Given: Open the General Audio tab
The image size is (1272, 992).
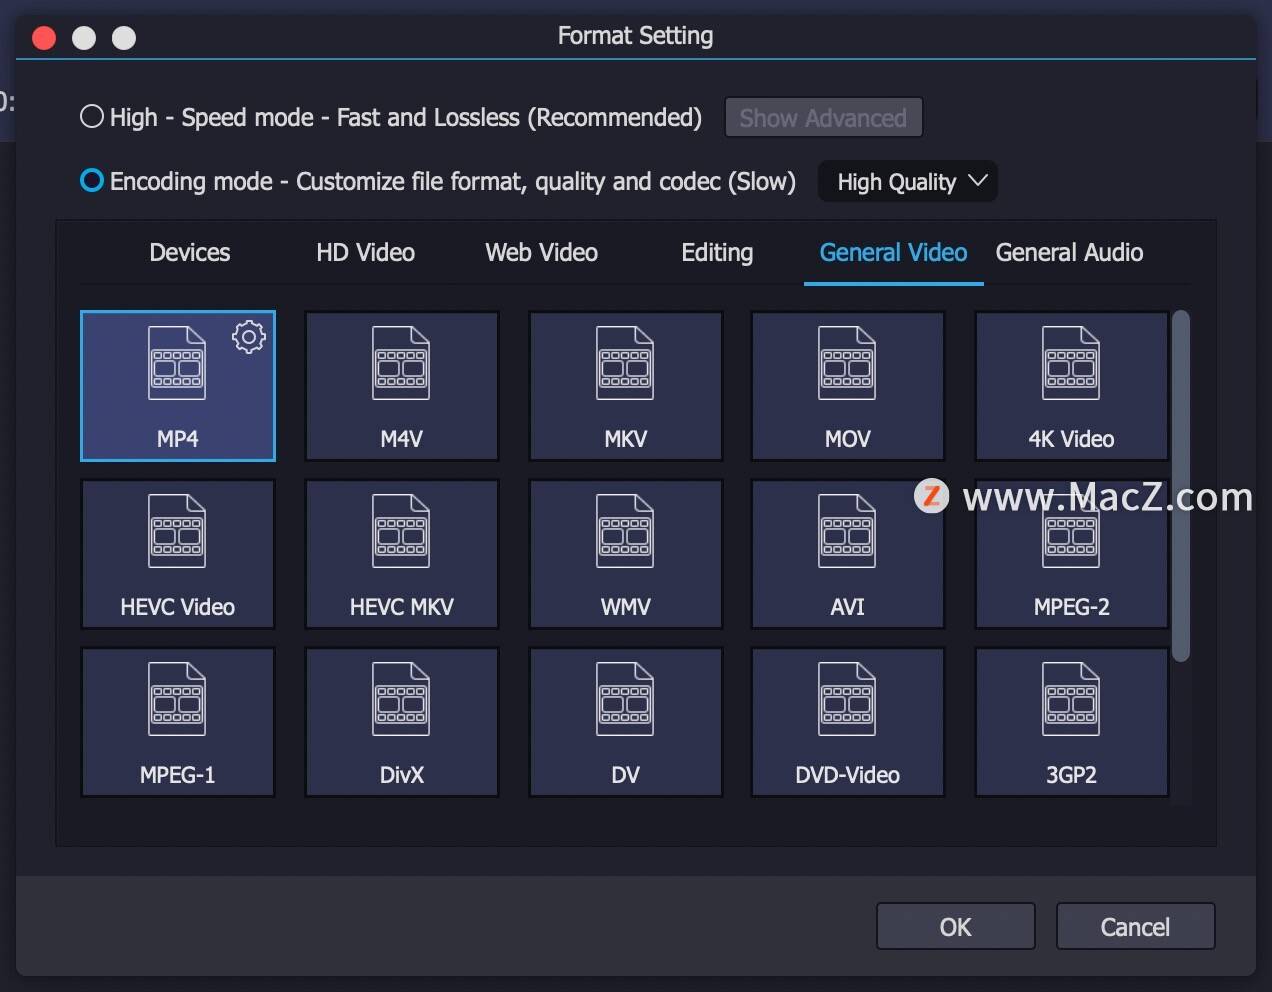Looking at the screenshot, I should click(x=1070, y=252).
